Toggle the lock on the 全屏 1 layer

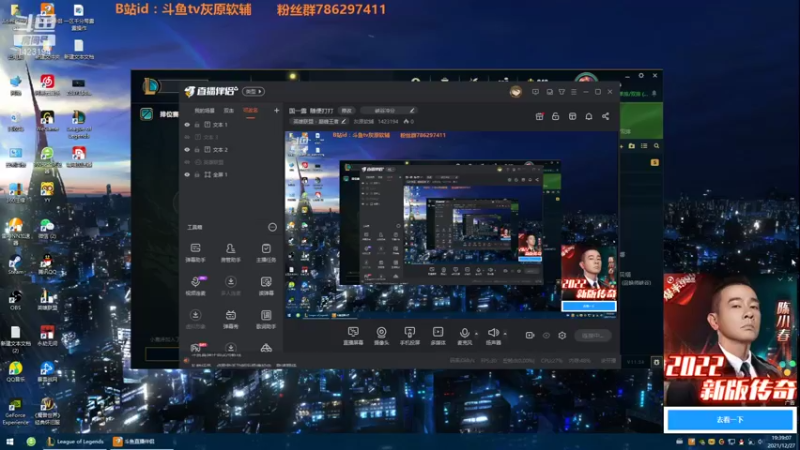coord(197,174)
